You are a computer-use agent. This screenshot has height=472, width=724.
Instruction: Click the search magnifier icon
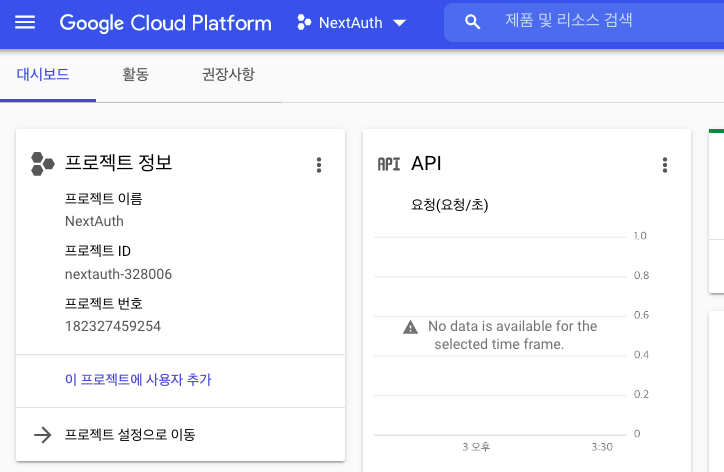click(472, 22)
